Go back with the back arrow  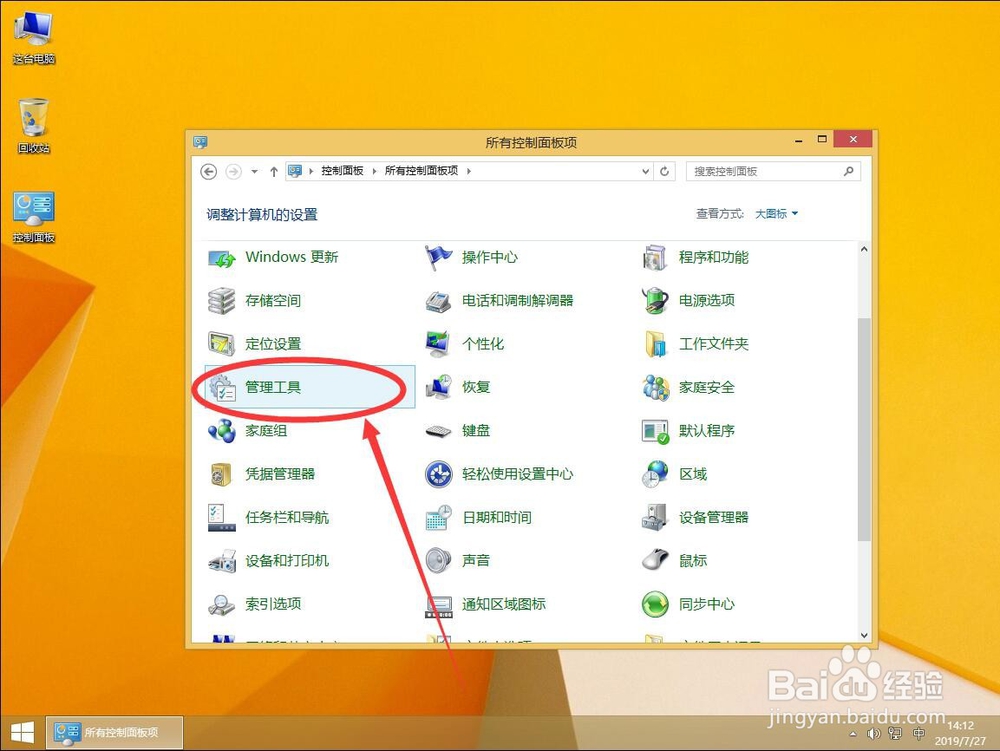(x=209, y=171)
